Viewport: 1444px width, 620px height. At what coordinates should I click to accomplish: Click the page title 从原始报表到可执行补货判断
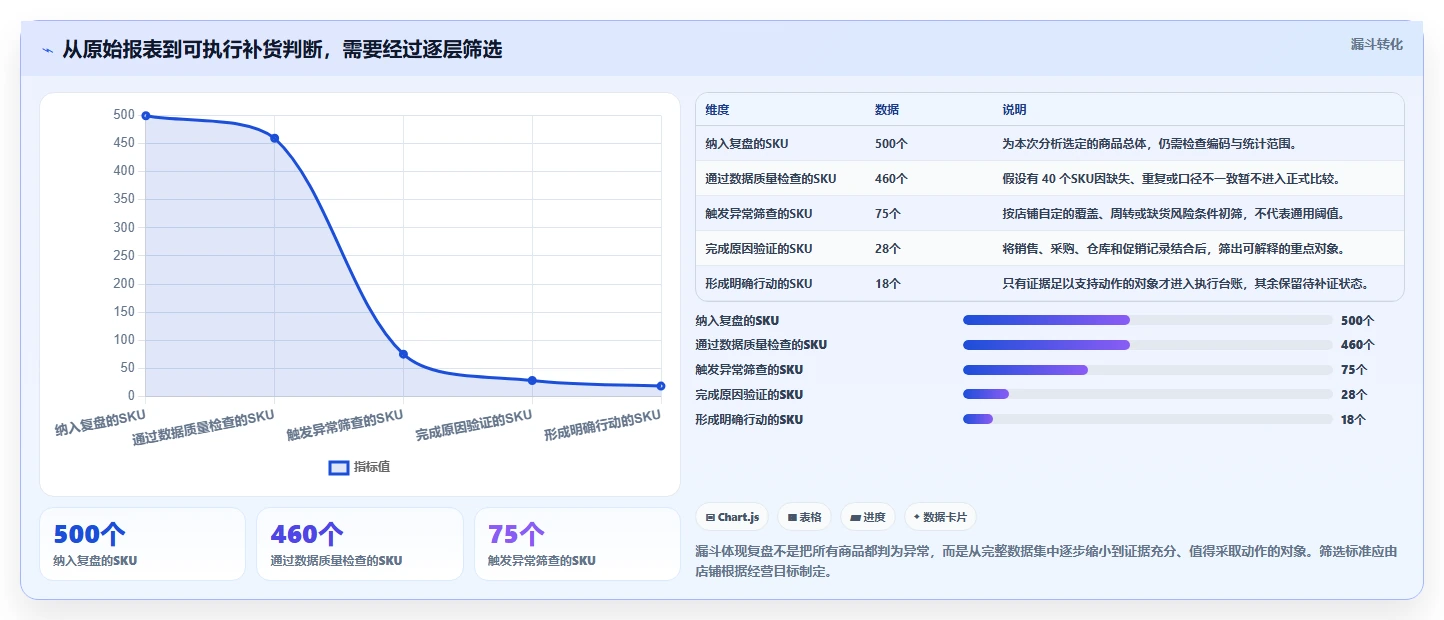tap(282, 50)
